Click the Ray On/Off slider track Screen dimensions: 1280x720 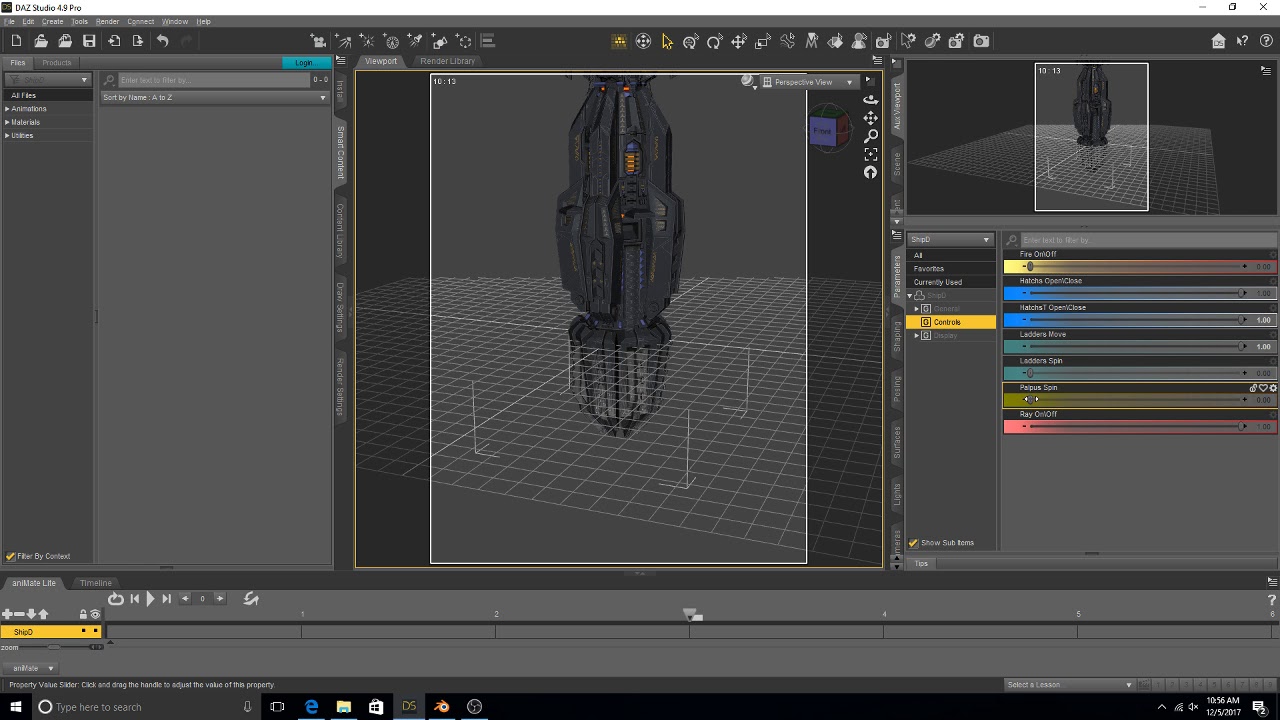pyautogui.click(x=1134, y=427)
